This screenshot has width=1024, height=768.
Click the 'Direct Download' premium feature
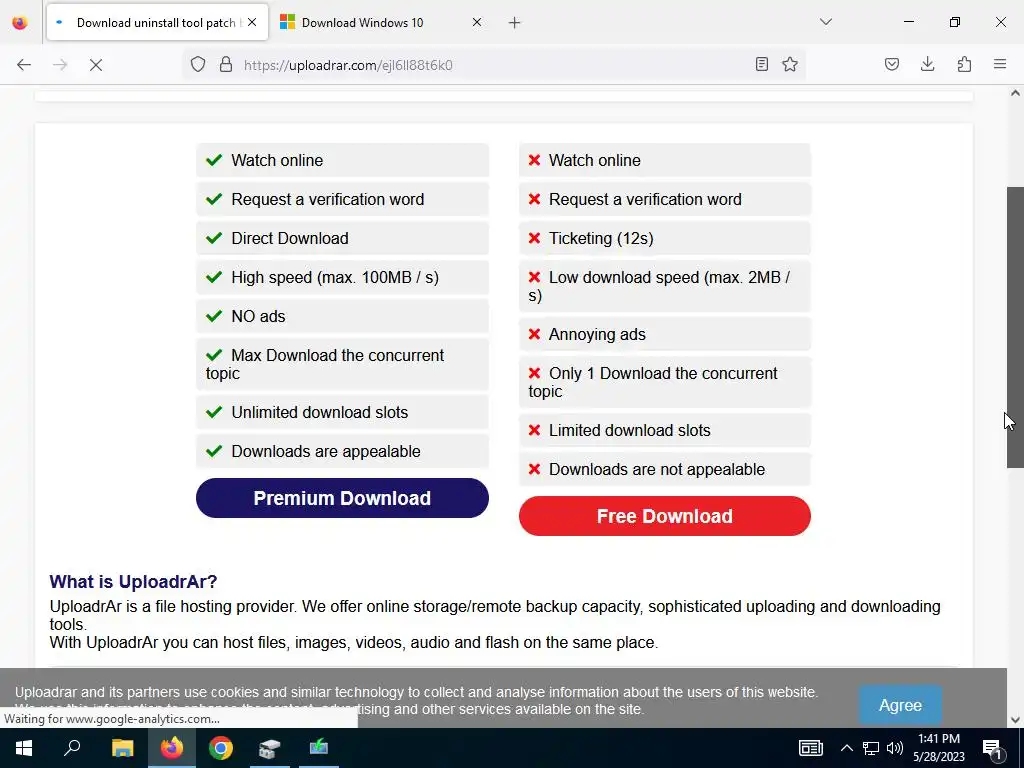pos(342,238)
